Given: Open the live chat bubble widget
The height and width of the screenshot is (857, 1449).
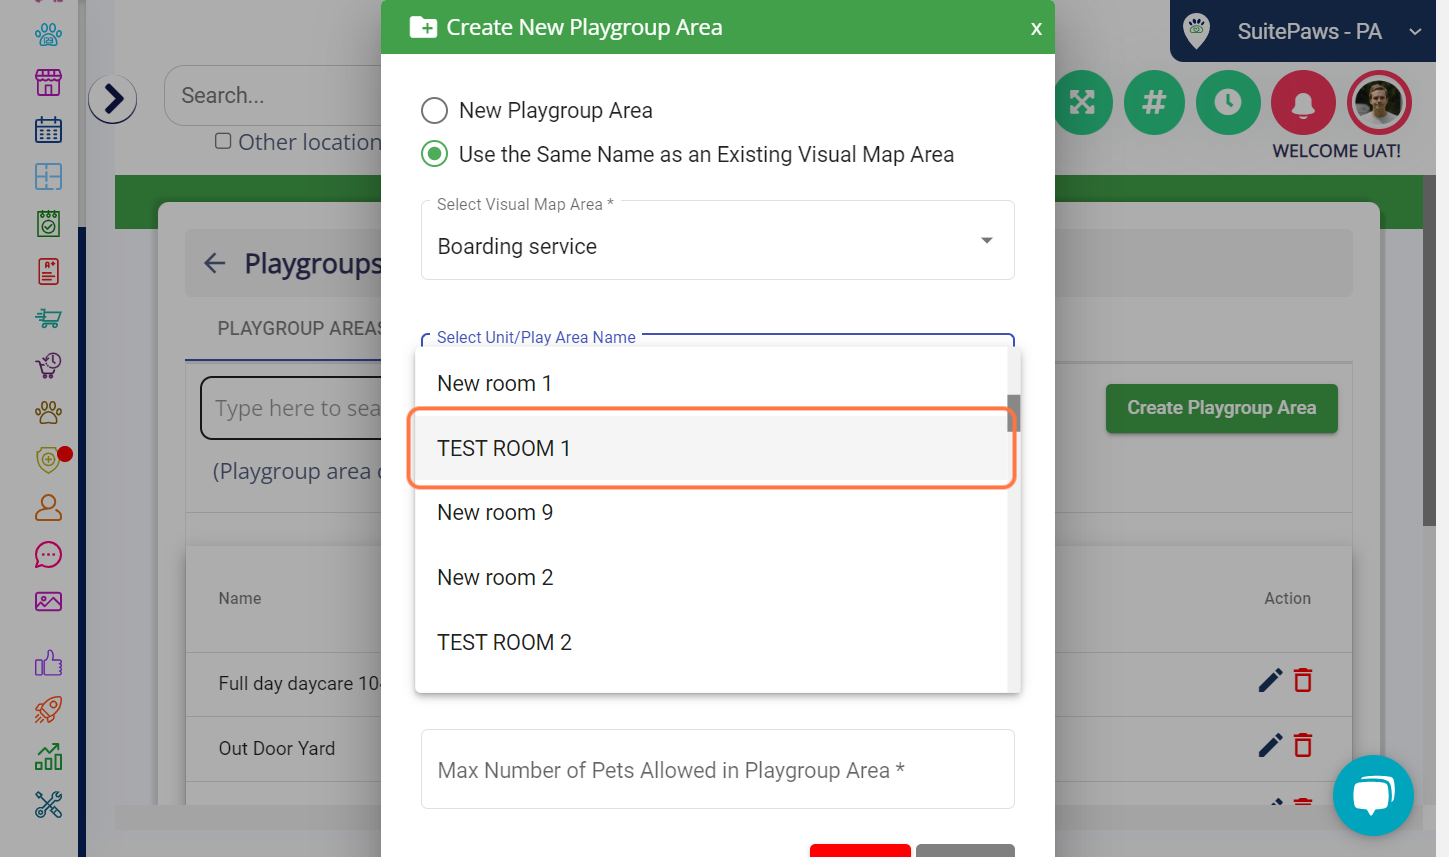Looking at the screenshot, I should pyautogui.click(x=1373, y=795).
